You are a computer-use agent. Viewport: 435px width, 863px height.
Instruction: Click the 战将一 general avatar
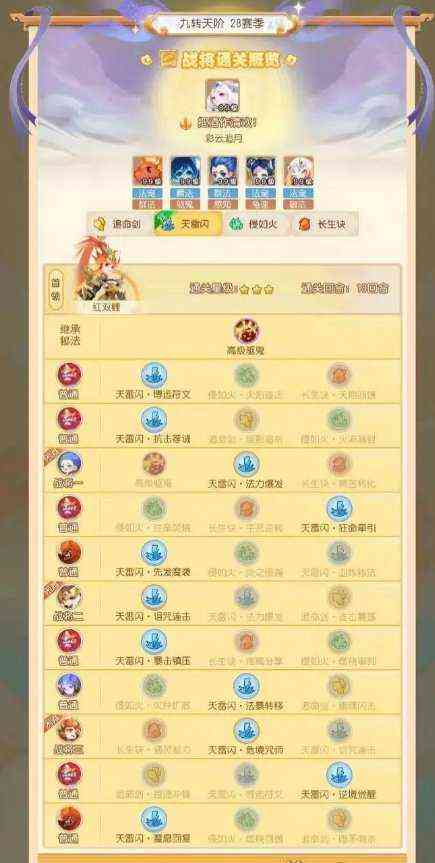(x=69, y=463)
